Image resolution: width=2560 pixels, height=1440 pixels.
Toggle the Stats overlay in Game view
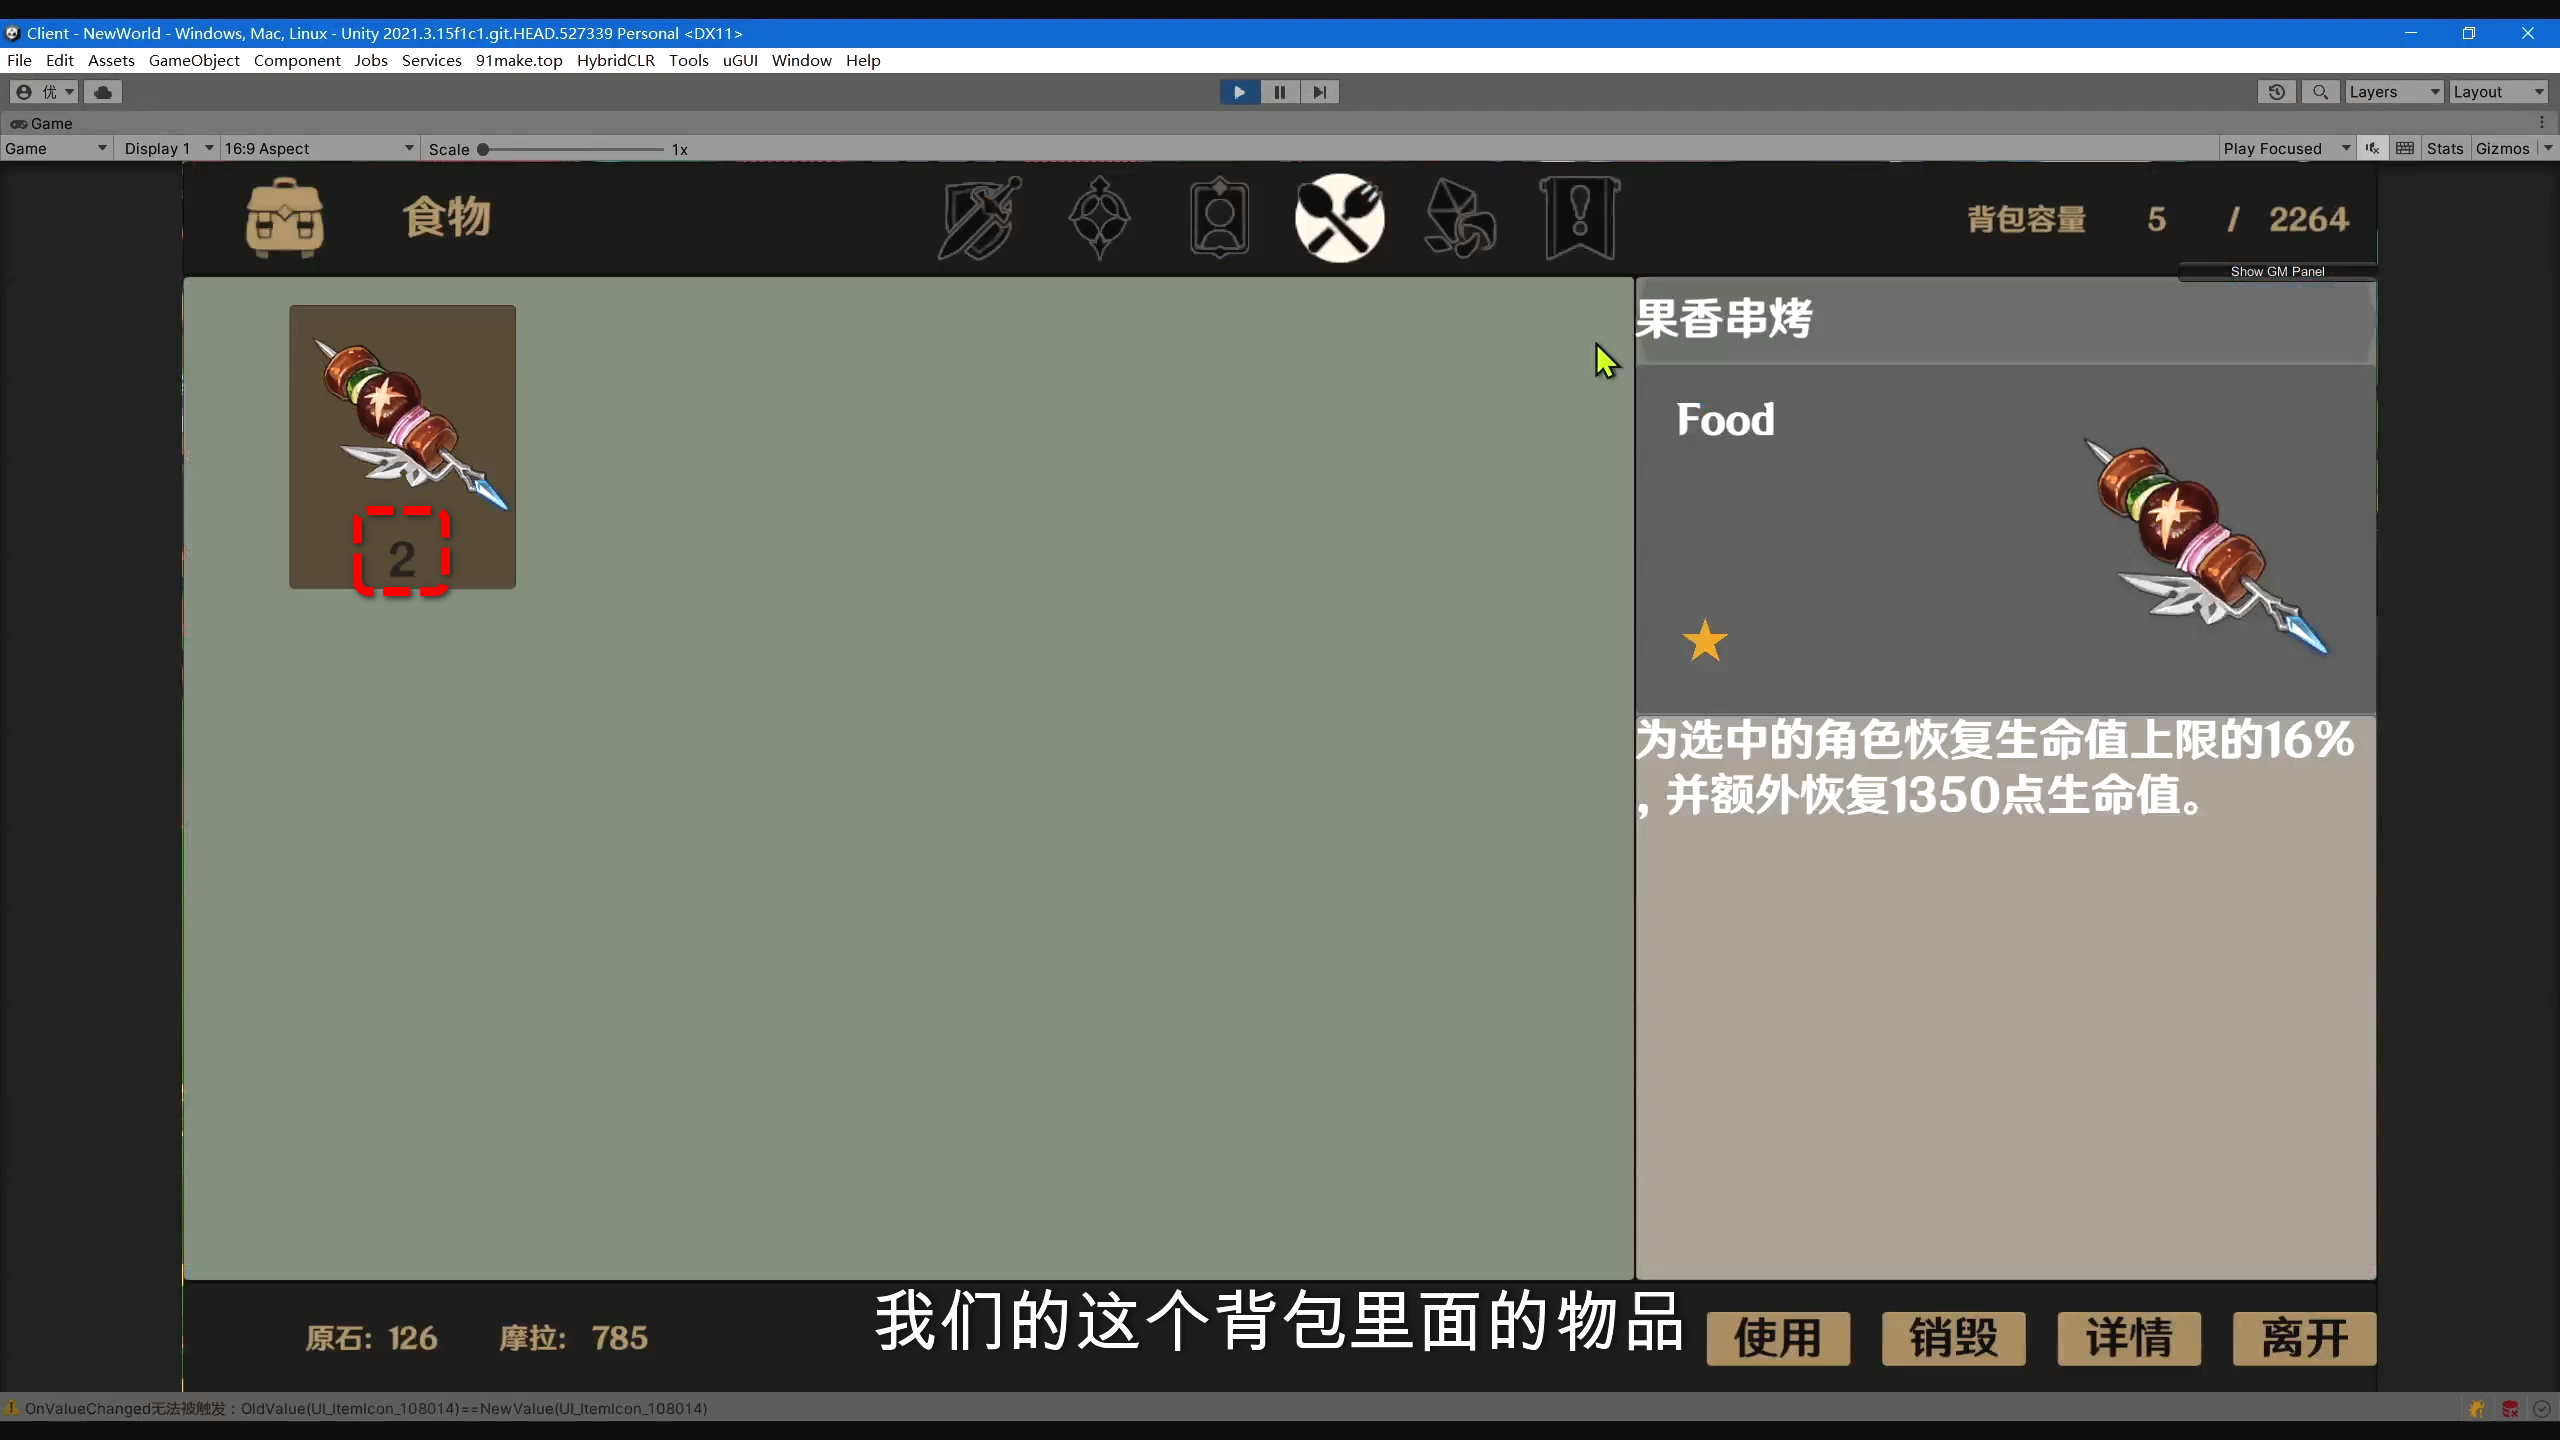2444,149
